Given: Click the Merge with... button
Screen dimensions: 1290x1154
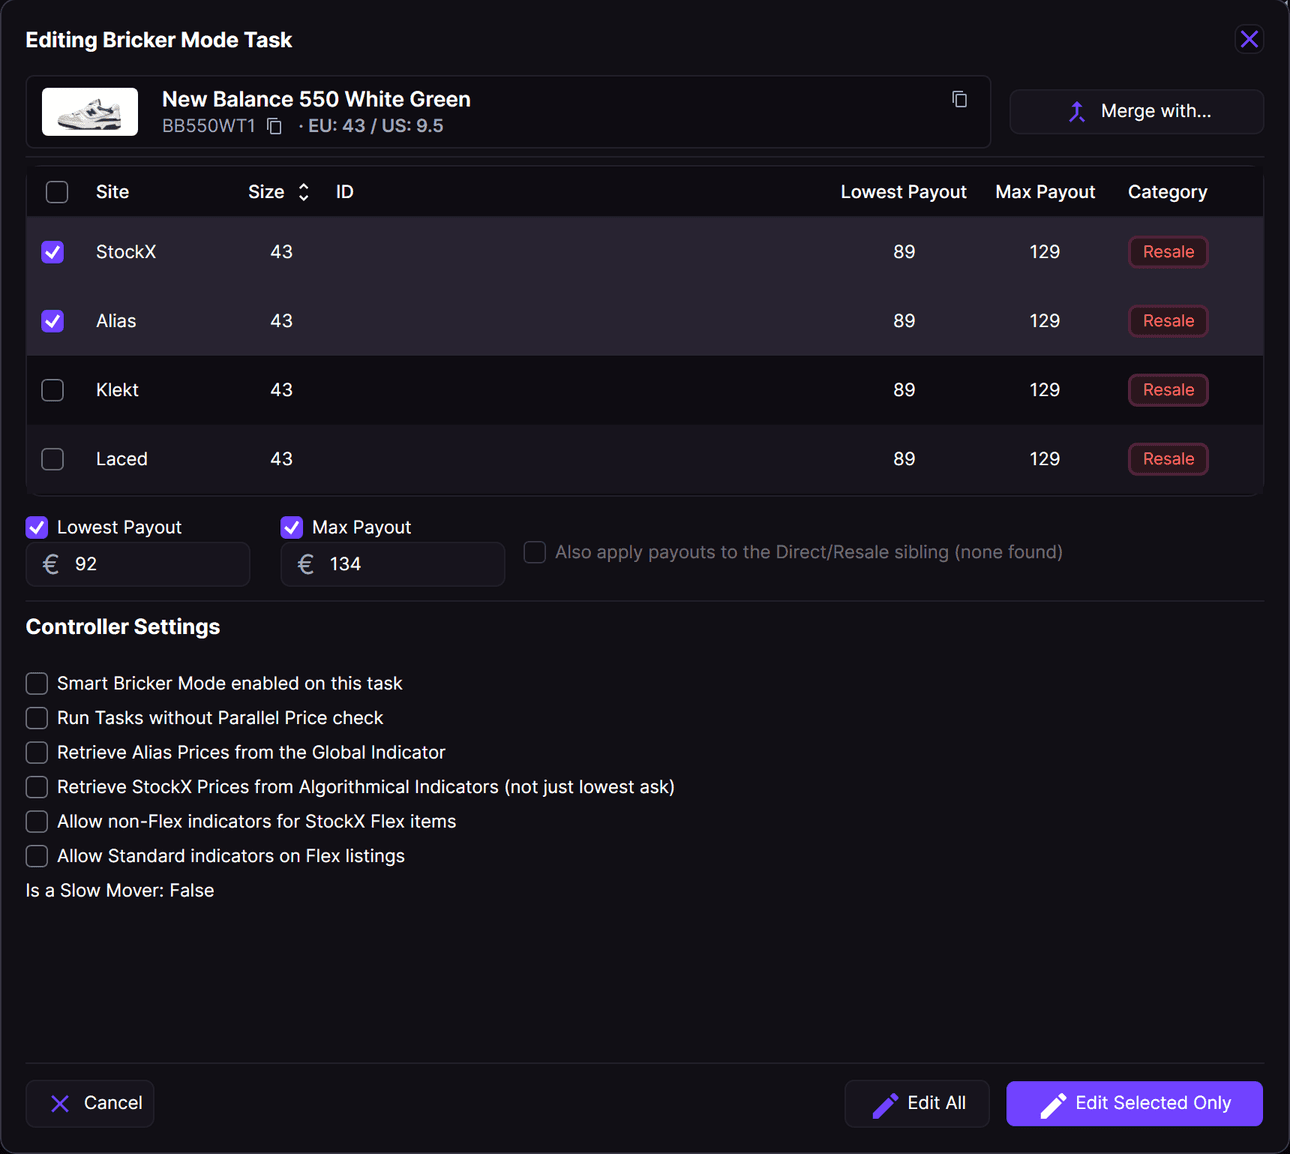Looking at the screenshot, I should coord(1137,111).
